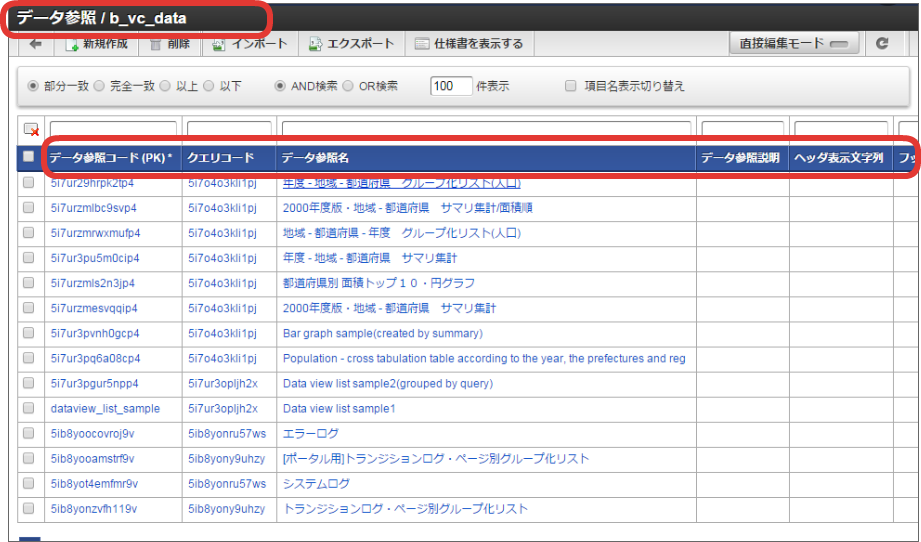The width and height of the screenshot is (921, 542).
Task: Select the OR検索 radio button
Action: [348, 86]
